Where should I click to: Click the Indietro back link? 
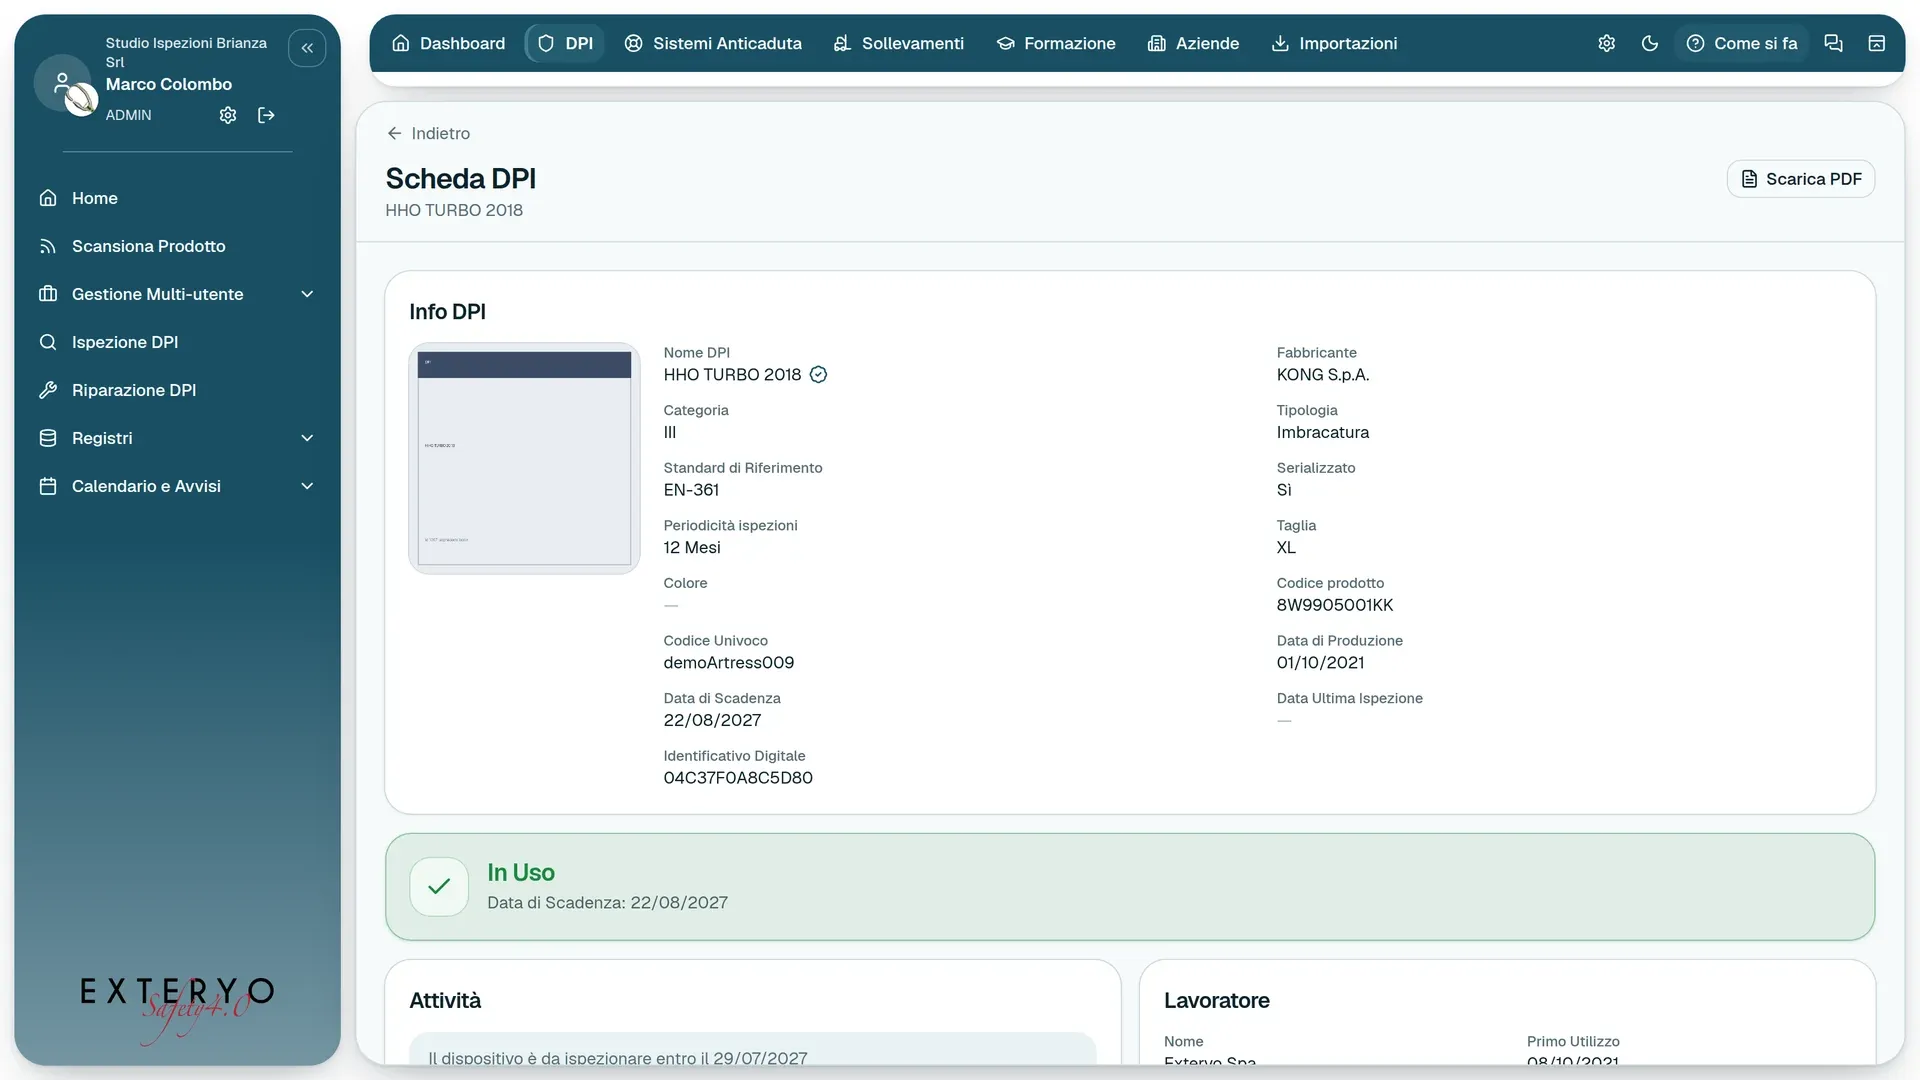[x=428, y=134]
